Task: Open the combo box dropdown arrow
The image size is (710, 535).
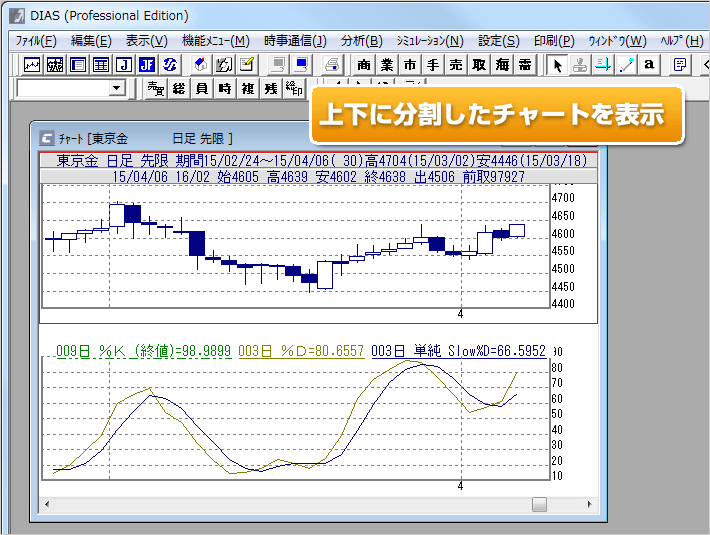Action: pyautogui.click(x=117, y=89)
